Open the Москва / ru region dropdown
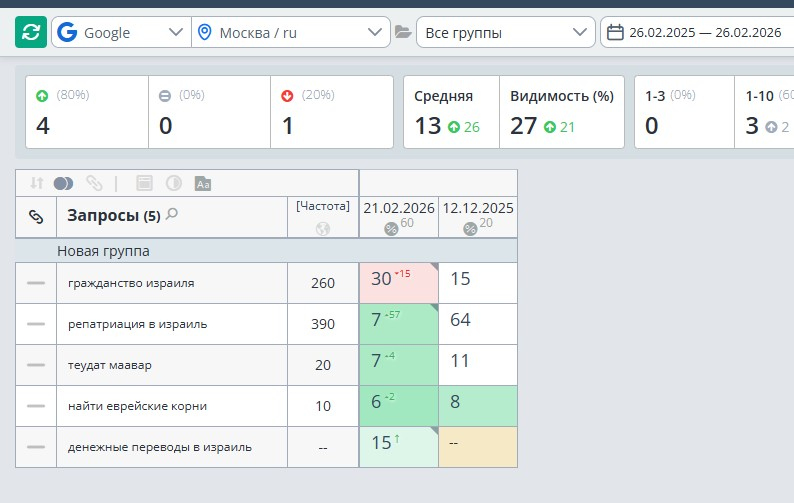 [291, 32]
